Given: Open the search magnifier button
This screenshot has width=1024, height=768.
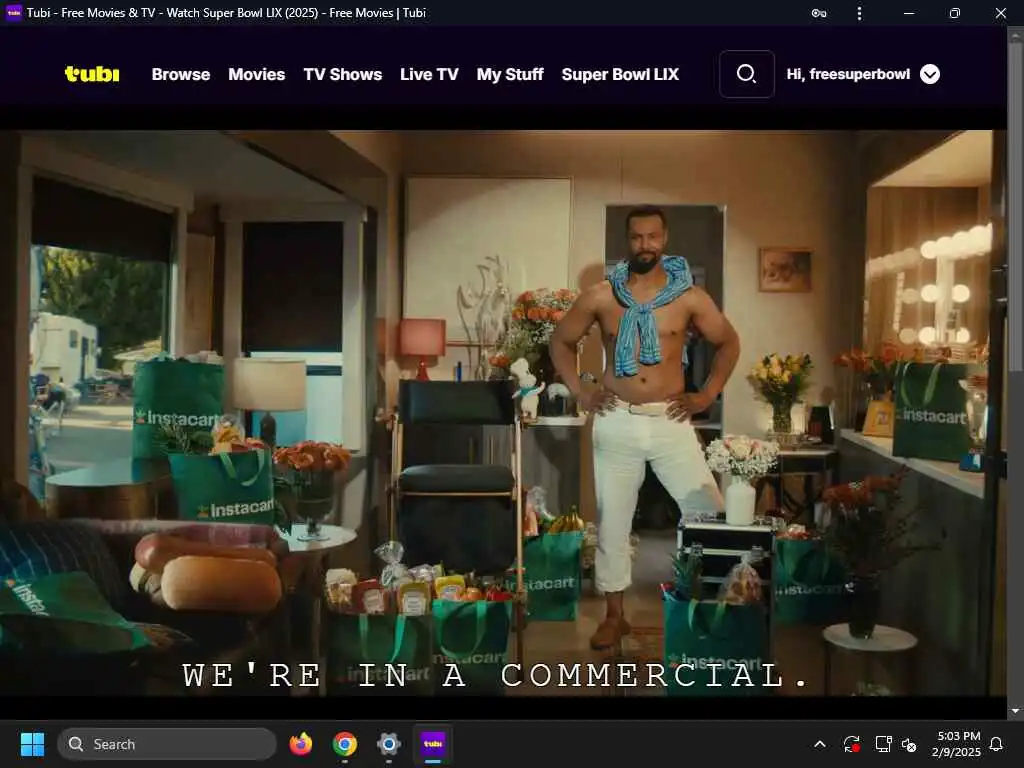Looking at the screenshot, I should click(x=746, y=74).
